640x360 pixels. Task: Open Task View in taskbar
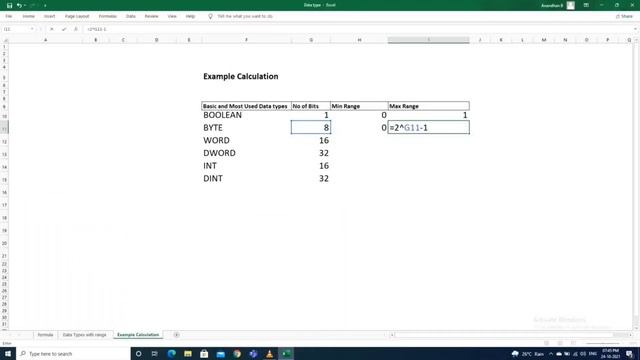point(154,353)
